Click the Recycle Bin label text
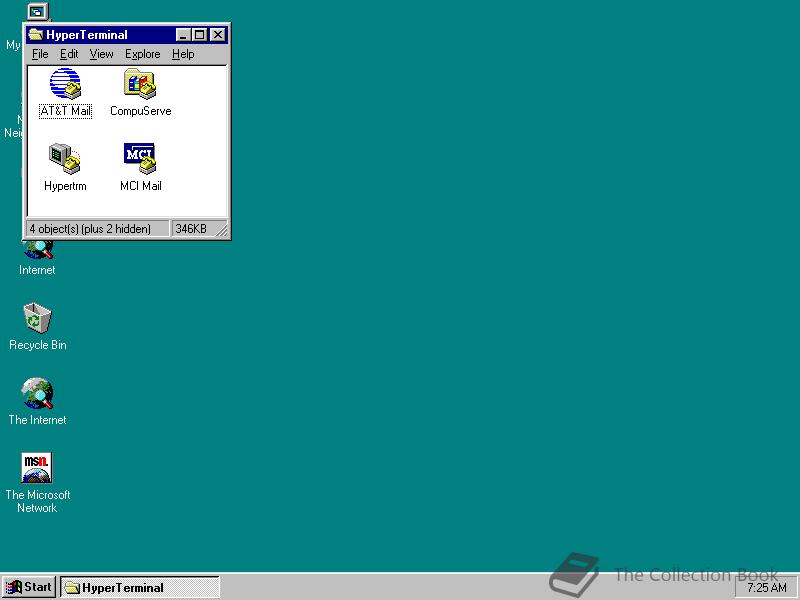Image resolution: width=800 pixels, height=600 pixels. (x=38, y=345)
